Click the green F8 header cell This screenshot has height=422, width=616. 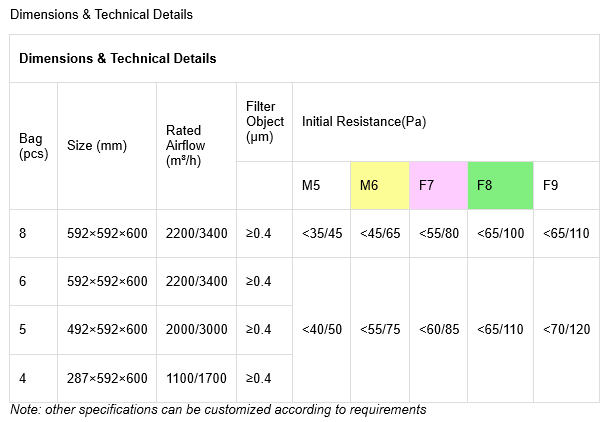coord(500,185)
